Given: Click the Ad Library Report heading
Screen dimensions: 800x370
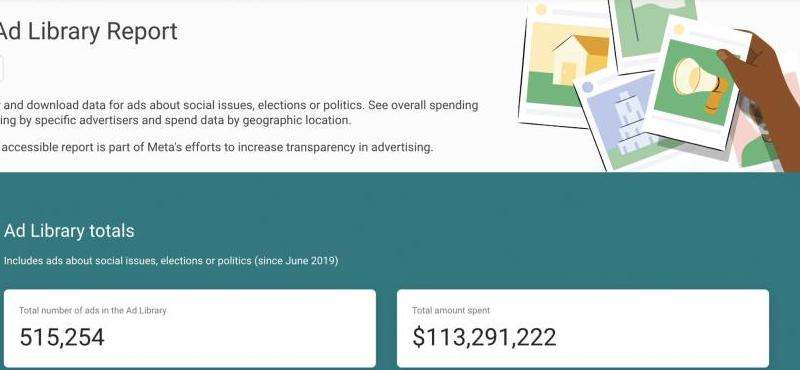Looking at the screenshot, I should [x=88, y=32].
